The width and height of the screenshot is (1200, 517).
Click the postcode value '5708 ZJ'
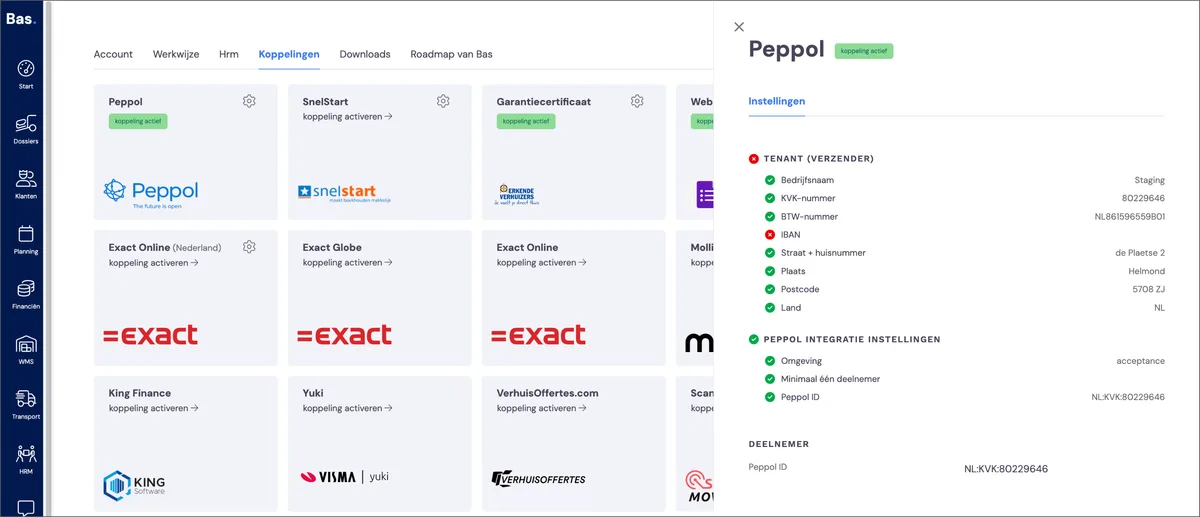pos(1148,289)
